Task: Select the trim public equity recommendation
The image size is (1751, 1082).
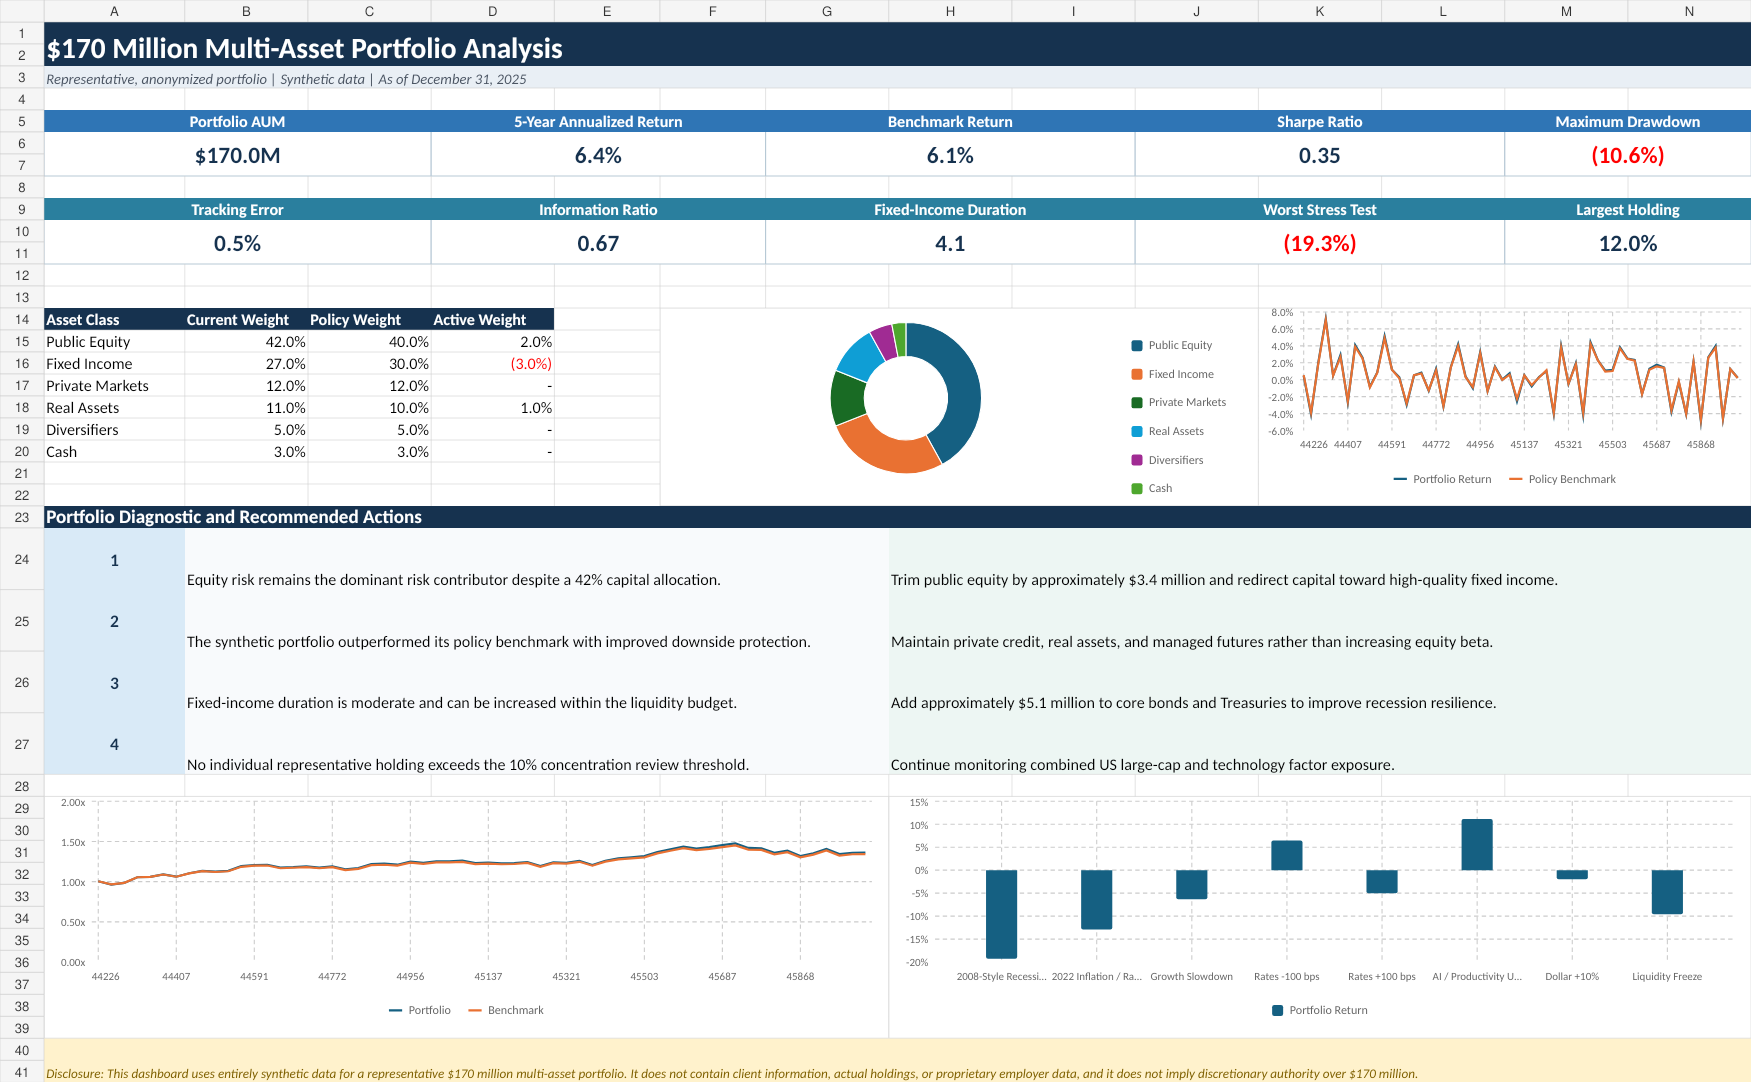Action: pos(1320,560)
